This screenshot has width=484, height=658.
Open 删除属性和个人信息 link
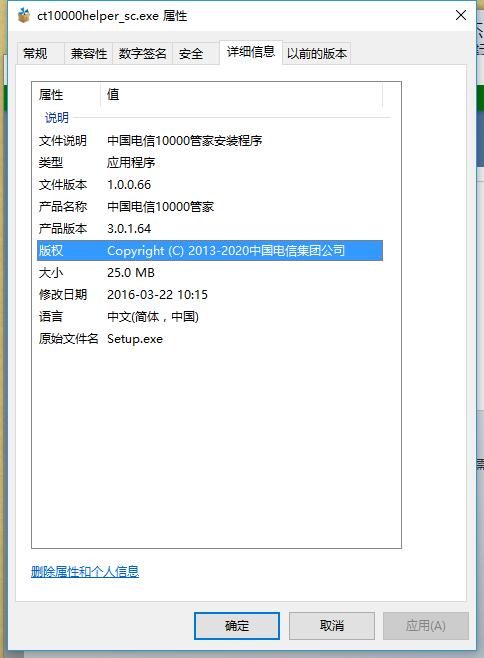pos(85,572)
